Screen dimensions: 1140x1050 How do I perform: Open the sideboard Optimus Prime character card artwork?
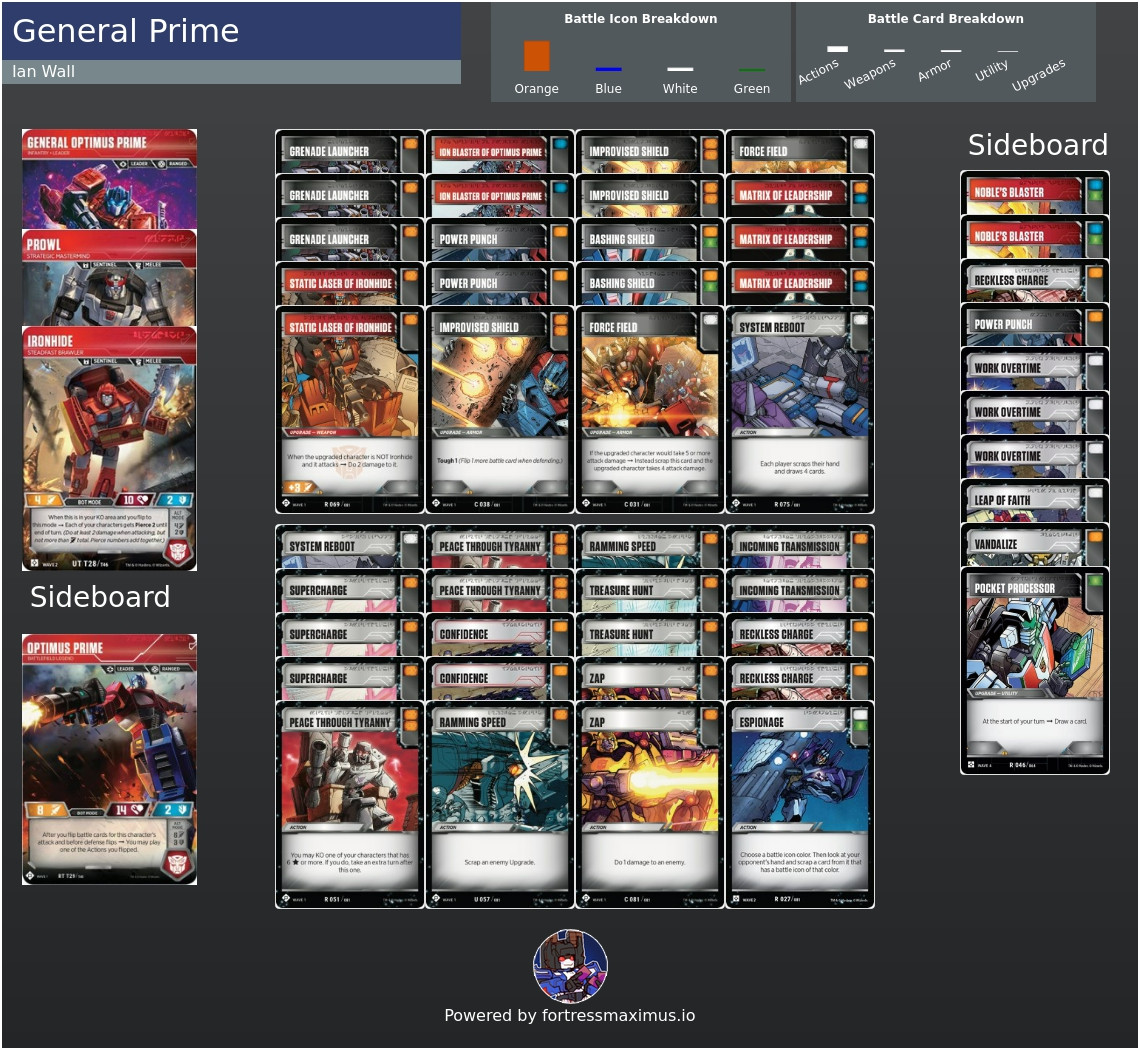[109, 759]
